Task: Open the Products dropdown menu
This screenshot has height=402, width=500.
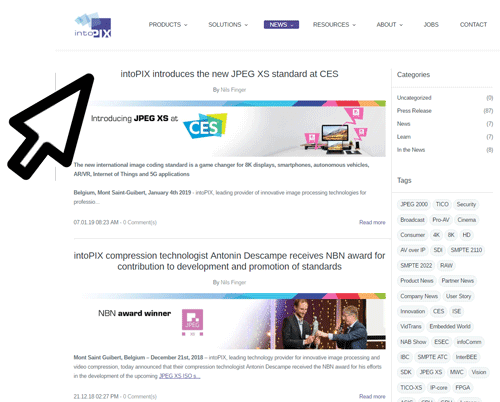Action: (168, 25)
